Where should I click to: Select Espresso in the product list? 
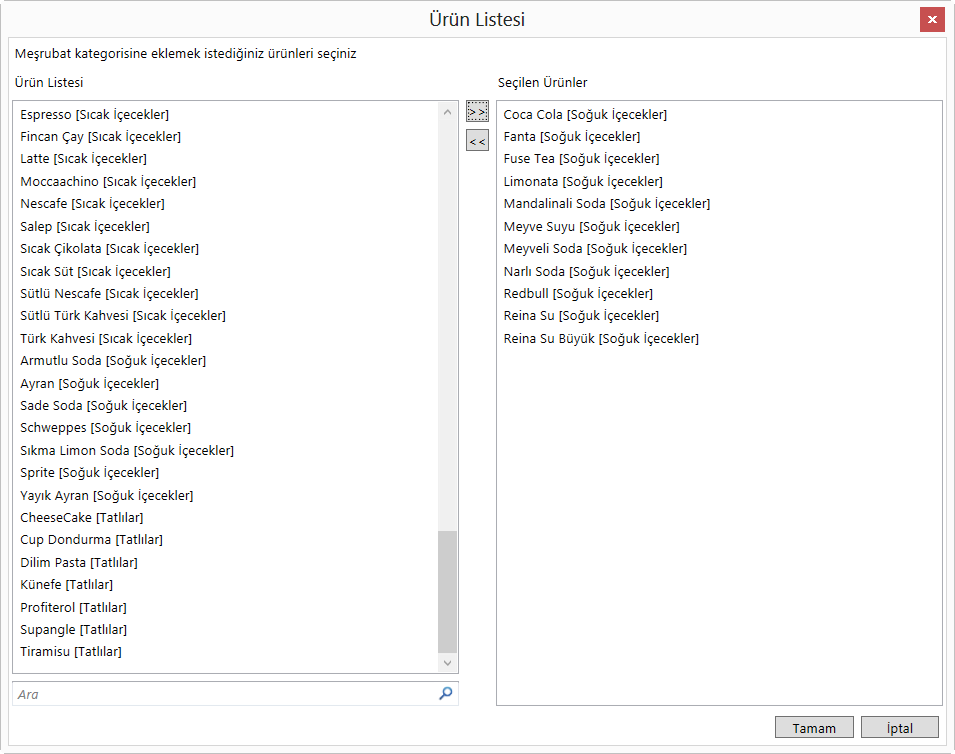[95, 115]
